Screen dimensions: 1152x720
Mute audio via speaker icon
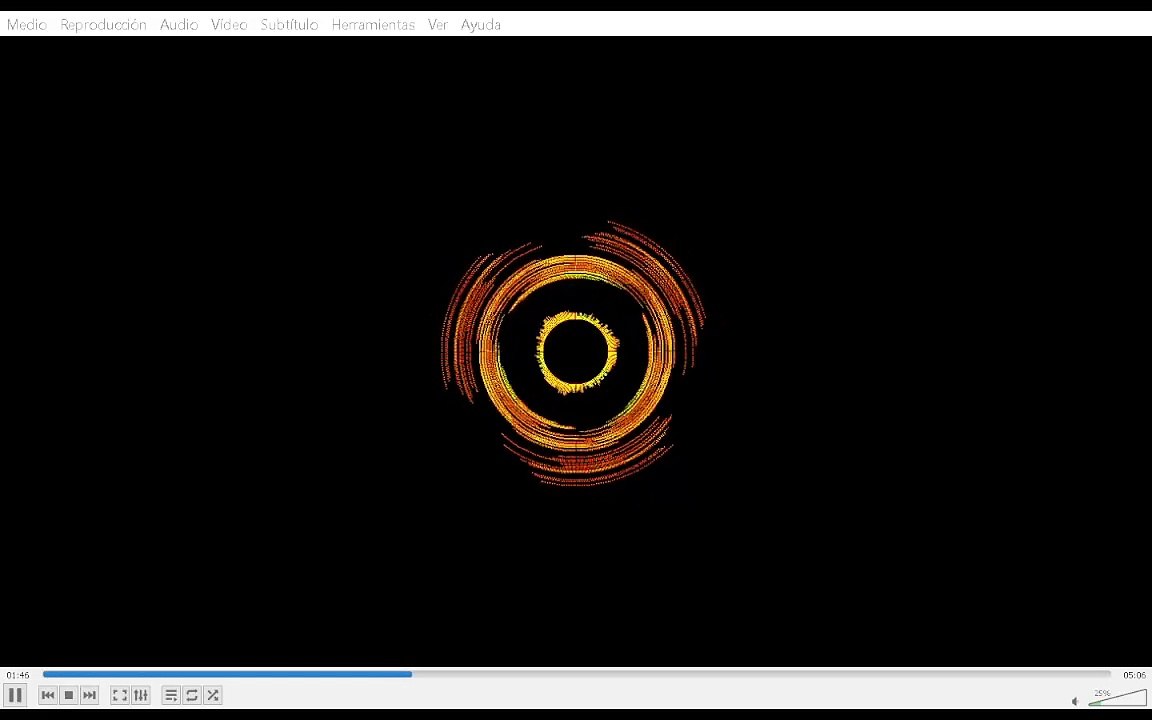(x=1075, y=701)
